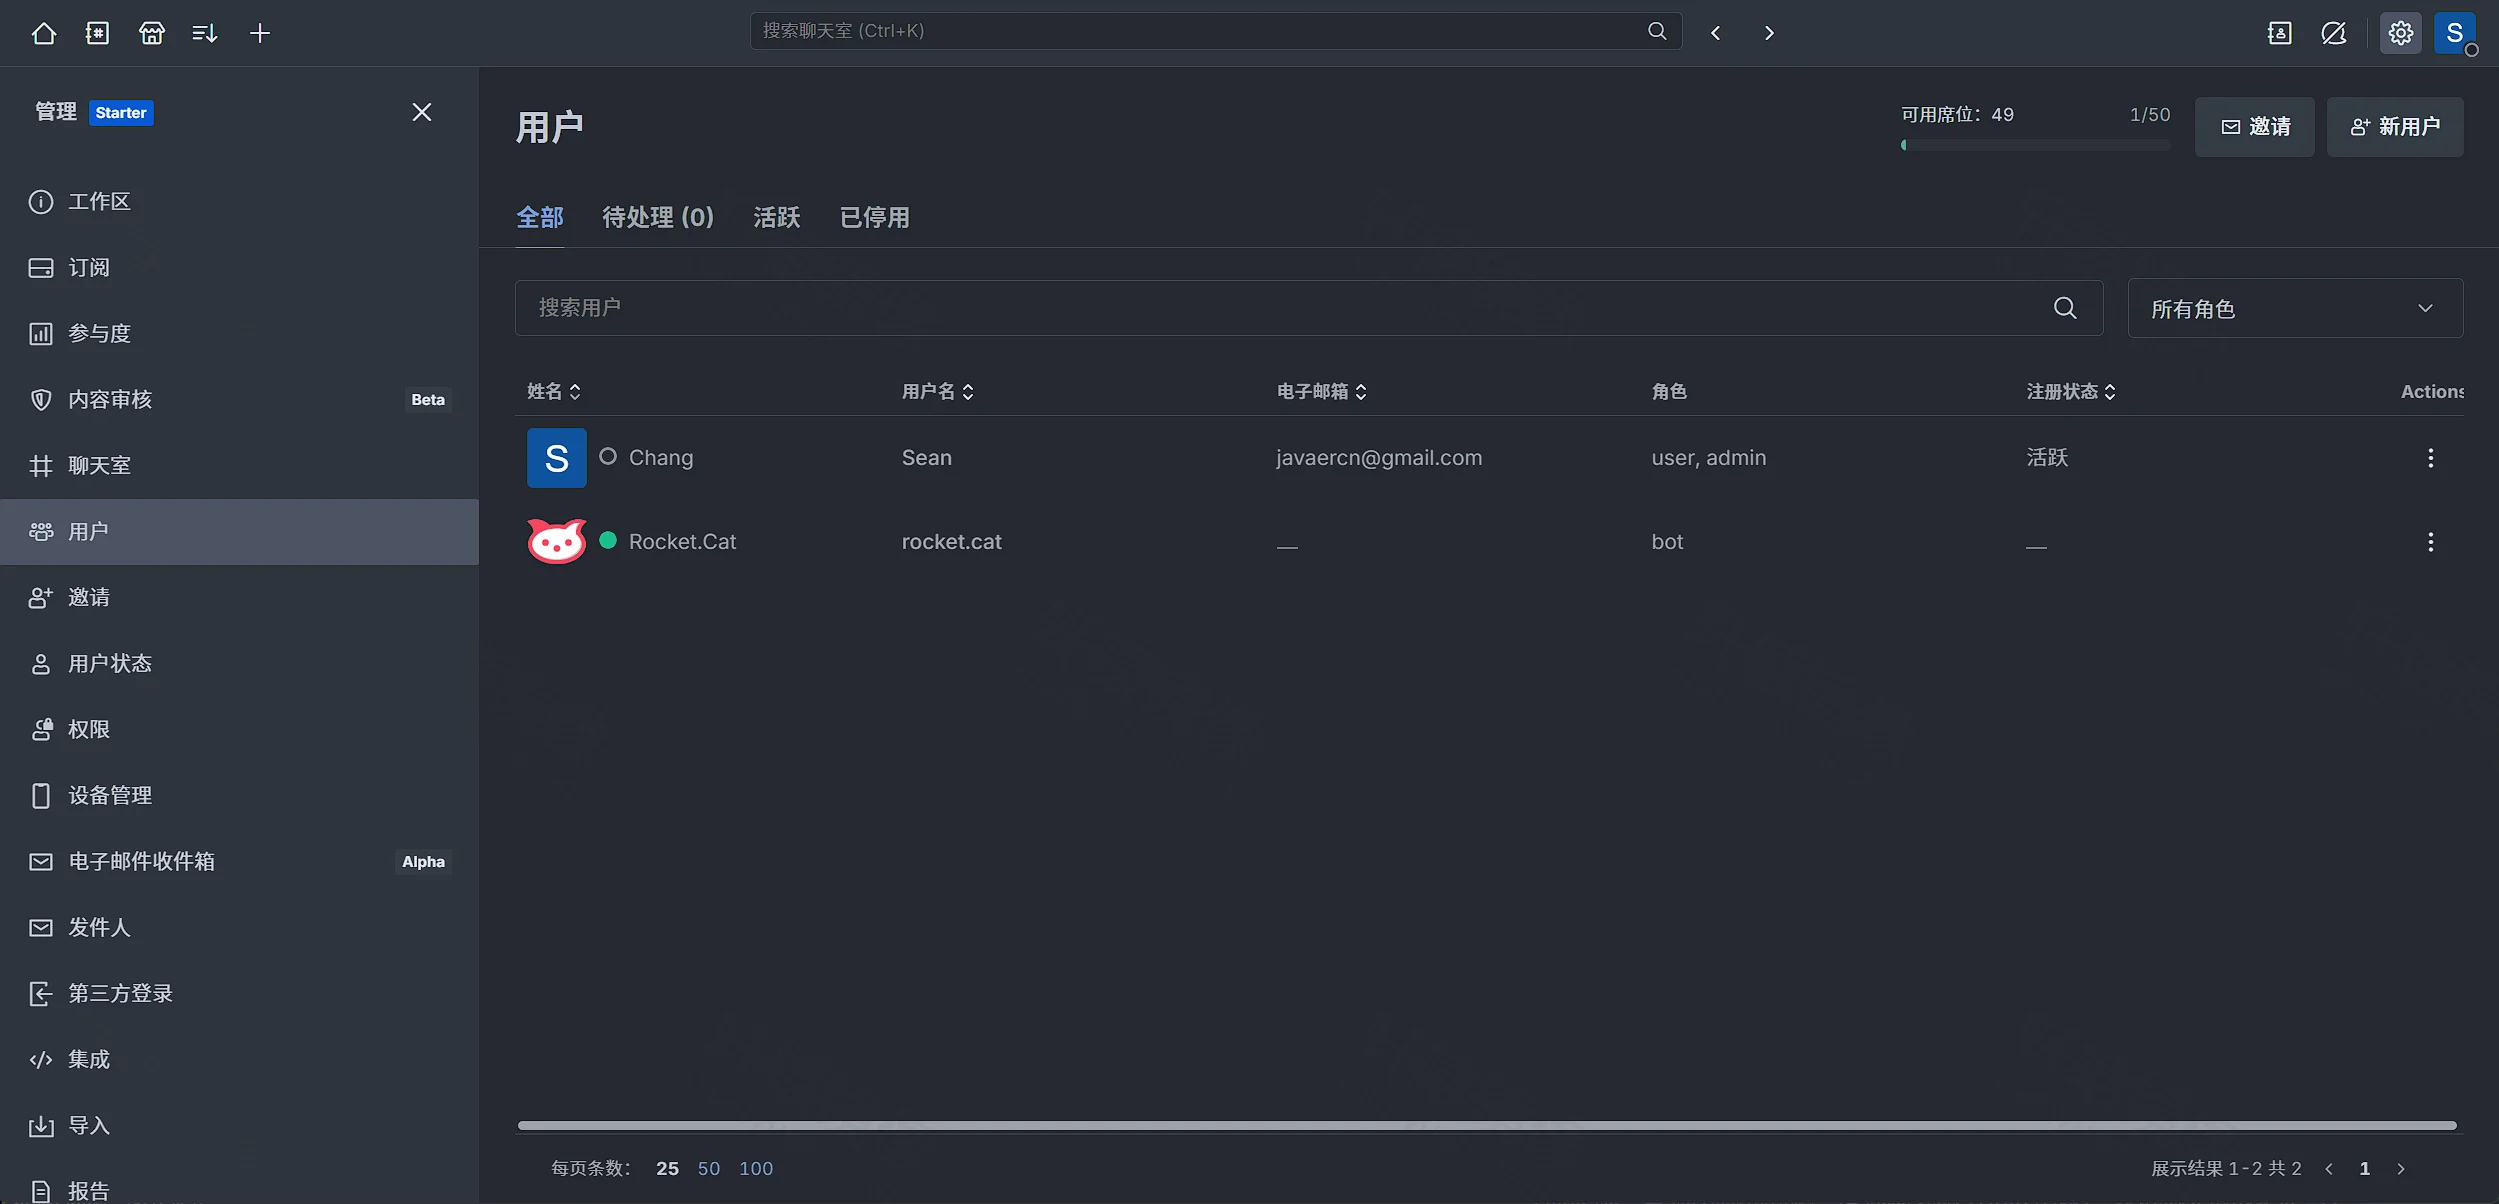The width and height of the screenshot is (2499, 1204).
Task: Select page 1 in pagination
Action: click(x=2365, y=1169)
